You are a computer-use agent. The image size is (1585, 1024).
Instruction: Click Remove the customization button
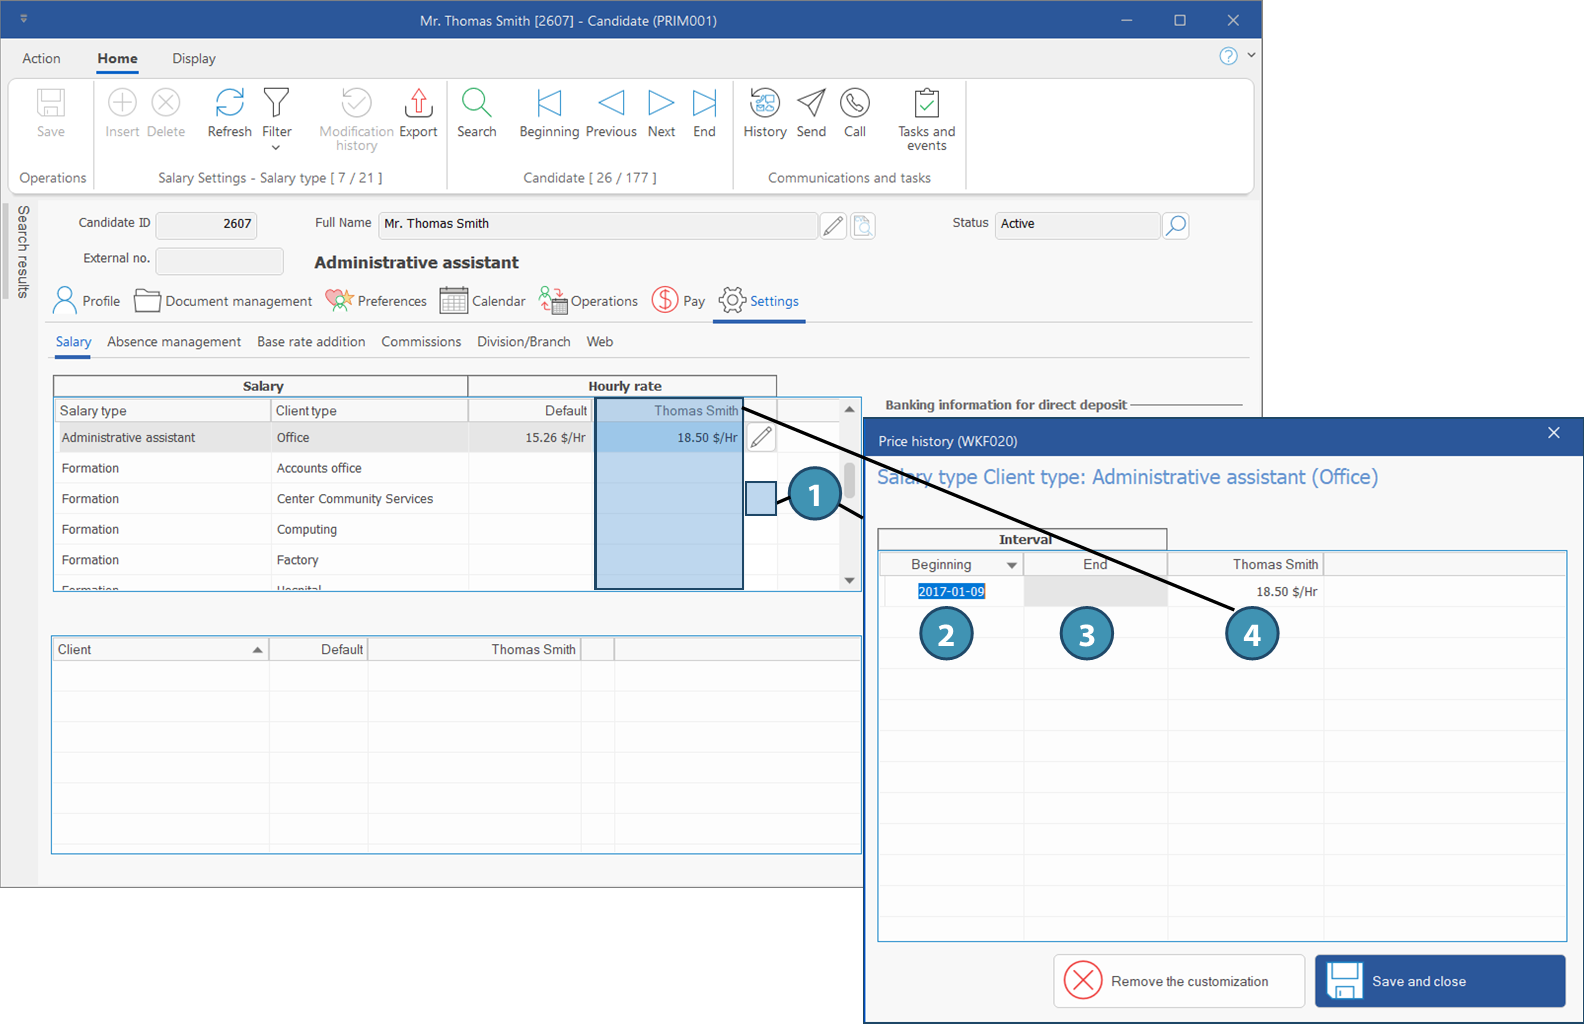[x=1178, y=981]
